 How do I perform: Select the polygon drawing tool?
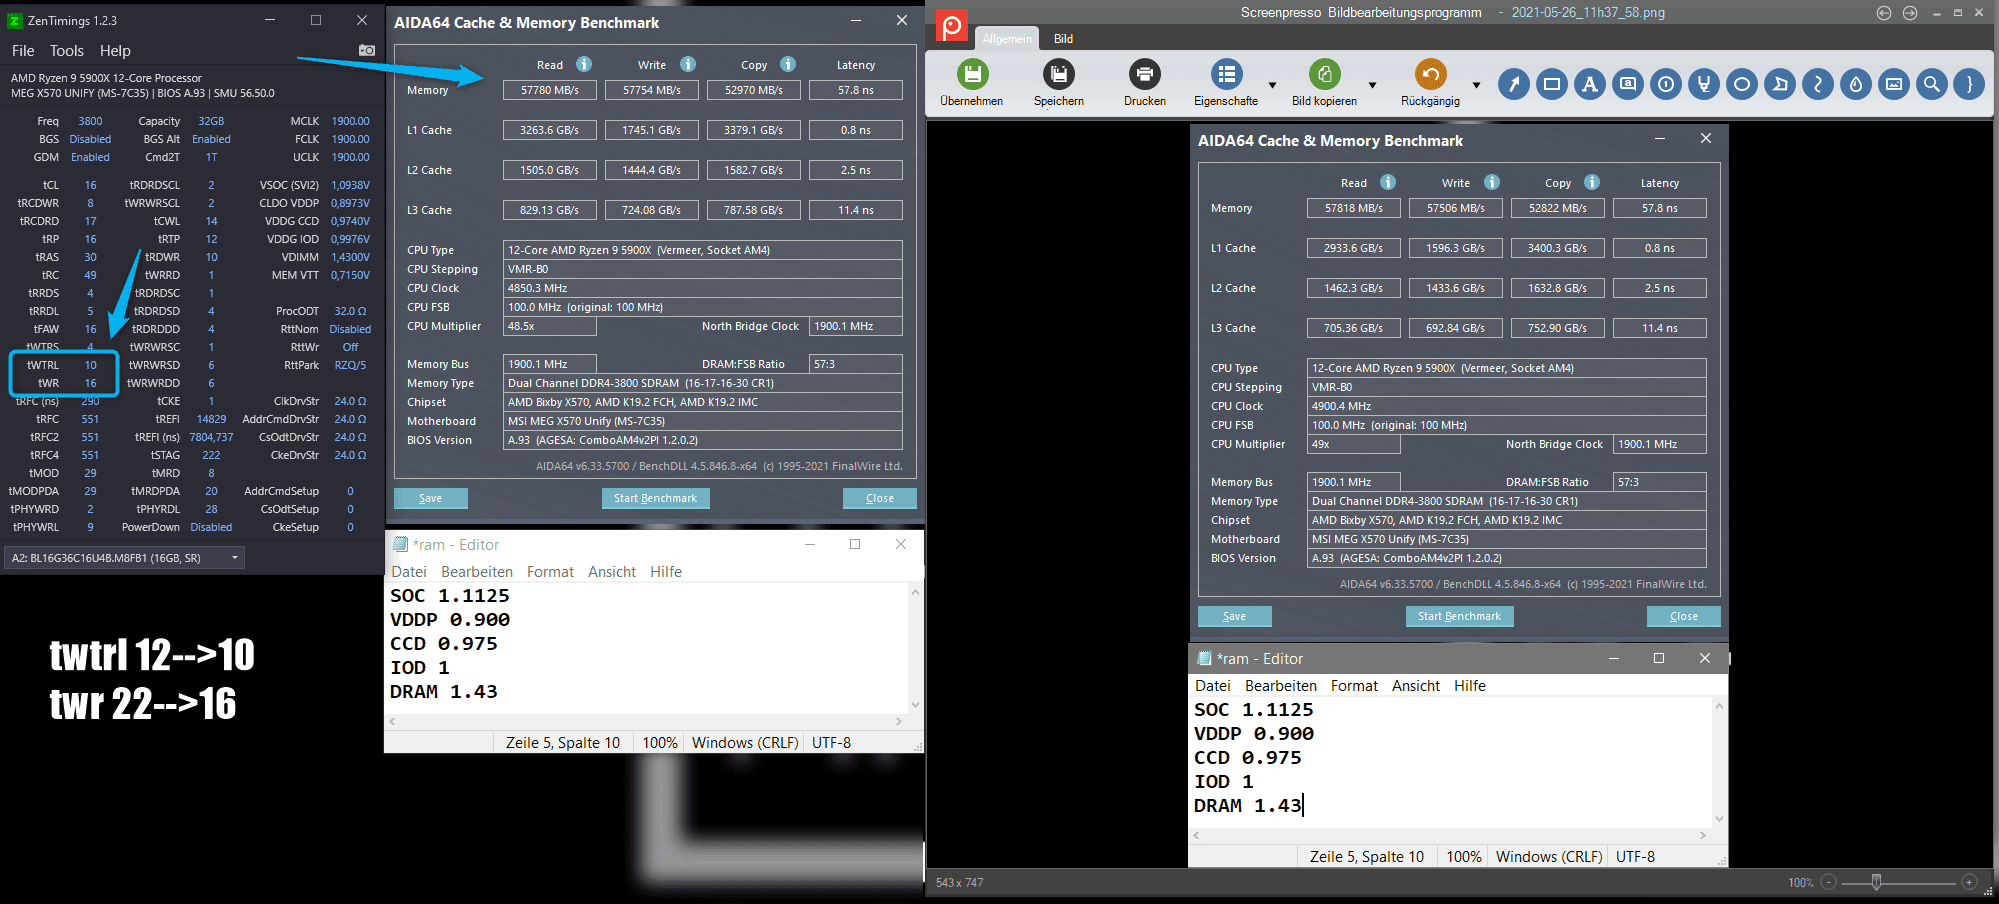point(1780,84)
